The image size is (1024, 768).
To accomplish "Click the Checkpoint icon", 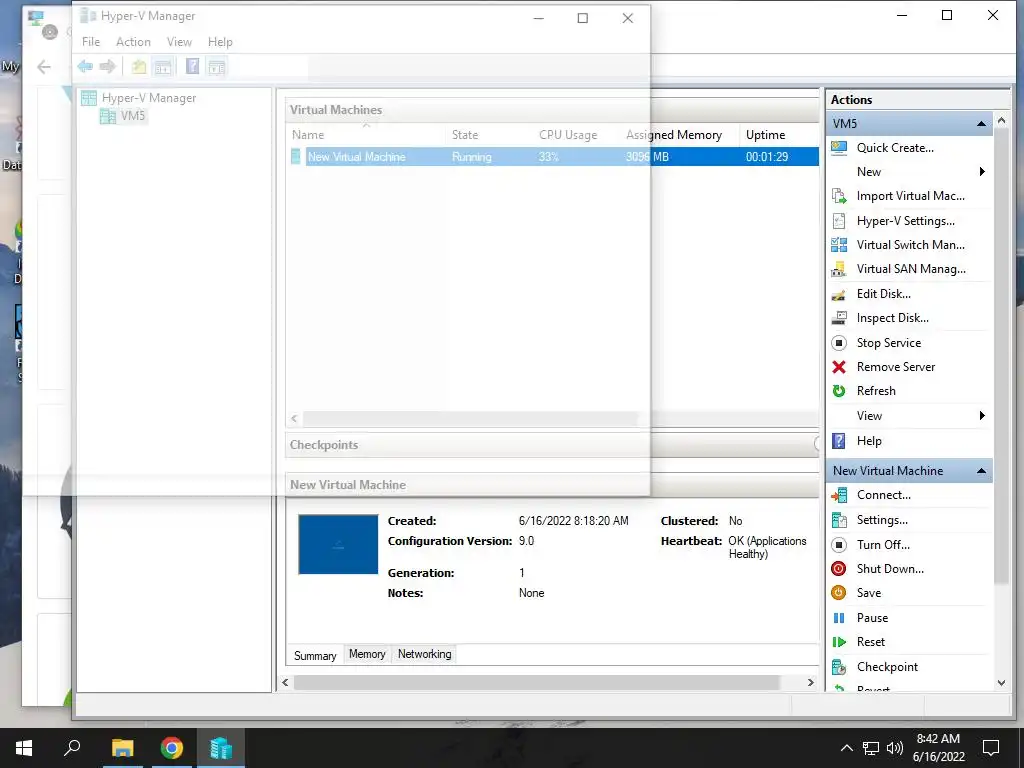I will [839, 667].
